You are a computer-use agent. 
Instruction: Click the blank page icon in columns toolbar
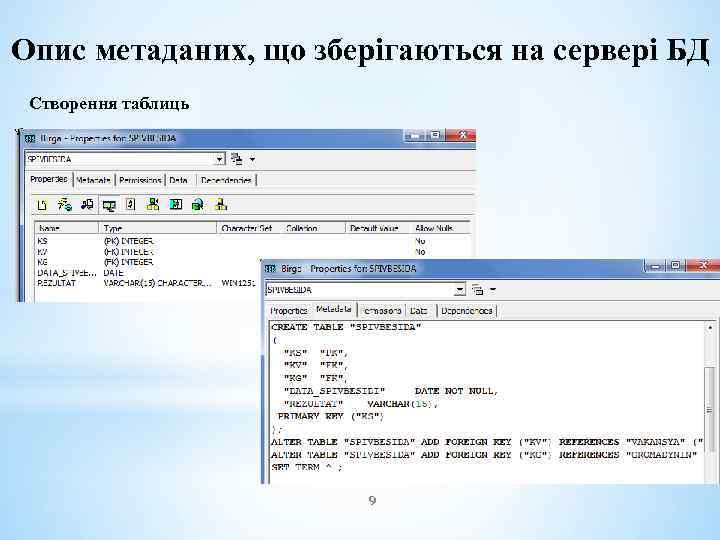click(42, 205)
